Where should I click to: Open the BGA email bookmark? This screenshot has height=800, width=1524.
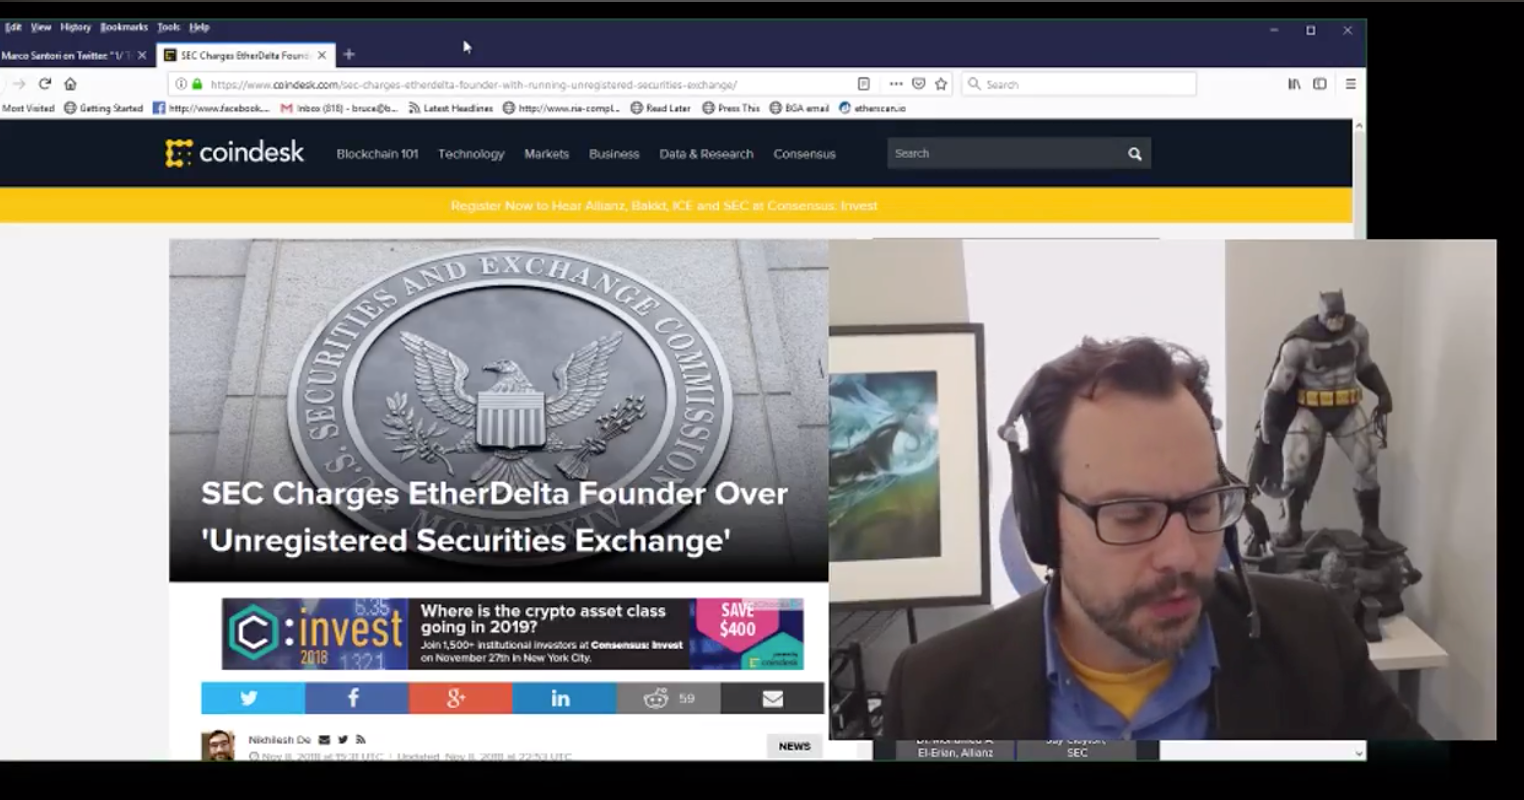click(x=799, y=108)
